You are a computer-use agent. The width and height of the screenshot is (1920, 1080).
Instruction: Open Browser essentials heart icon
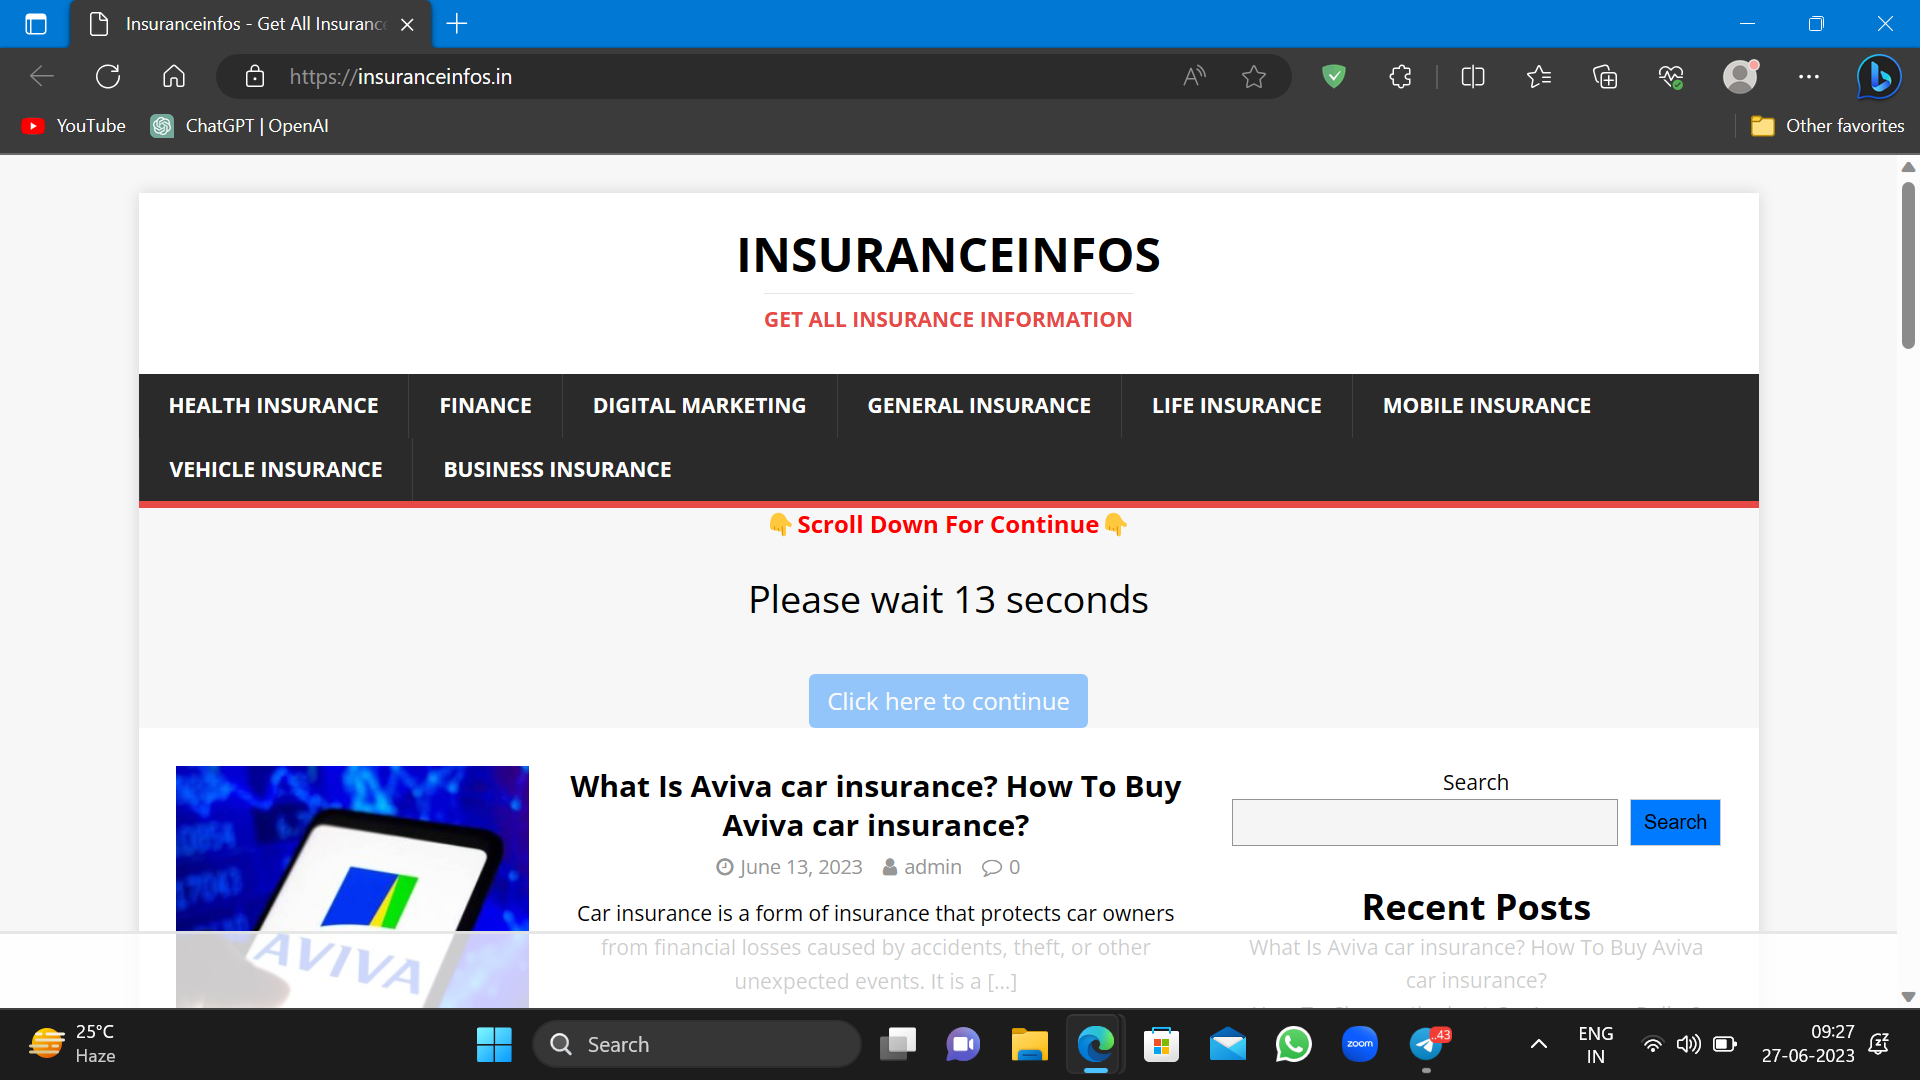click(x=1671, y=76)
